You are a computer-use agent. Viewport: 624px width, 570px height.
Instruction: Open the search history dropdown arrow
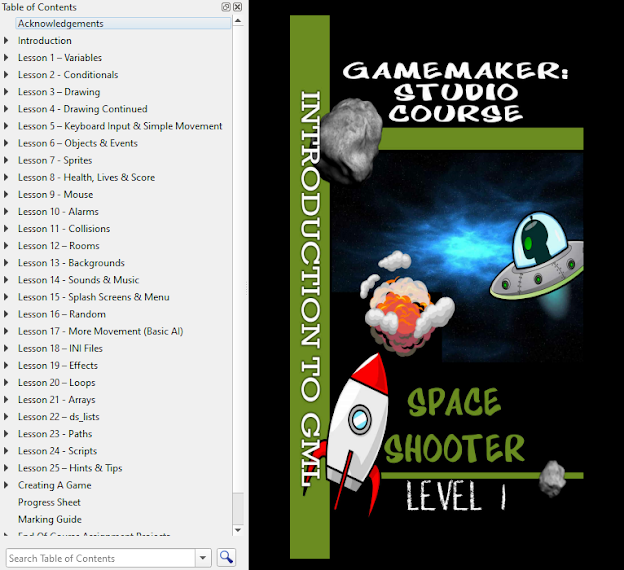[x=203, y=558]
